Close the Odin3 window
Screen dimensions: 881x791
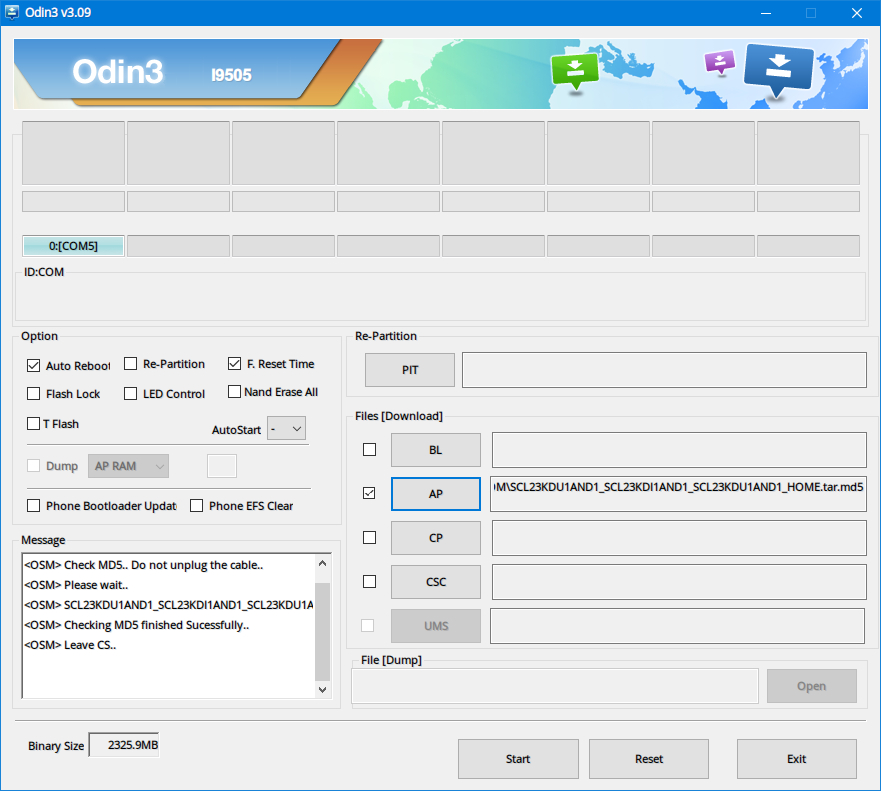point(857,13)
